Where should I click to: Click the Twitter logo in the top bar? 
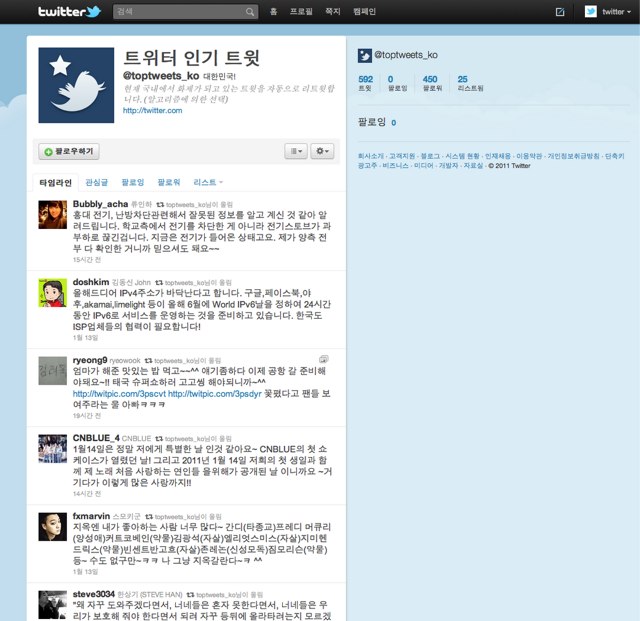point(69,11)
